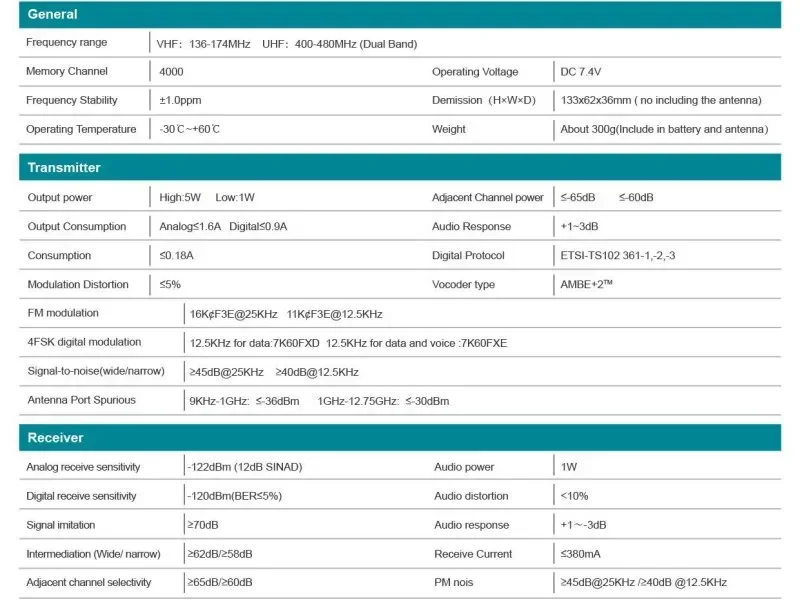
Task: Select ≥45dB@25KHz /≥40dB @12.5KHz value
Action: (x=643, y=583)
